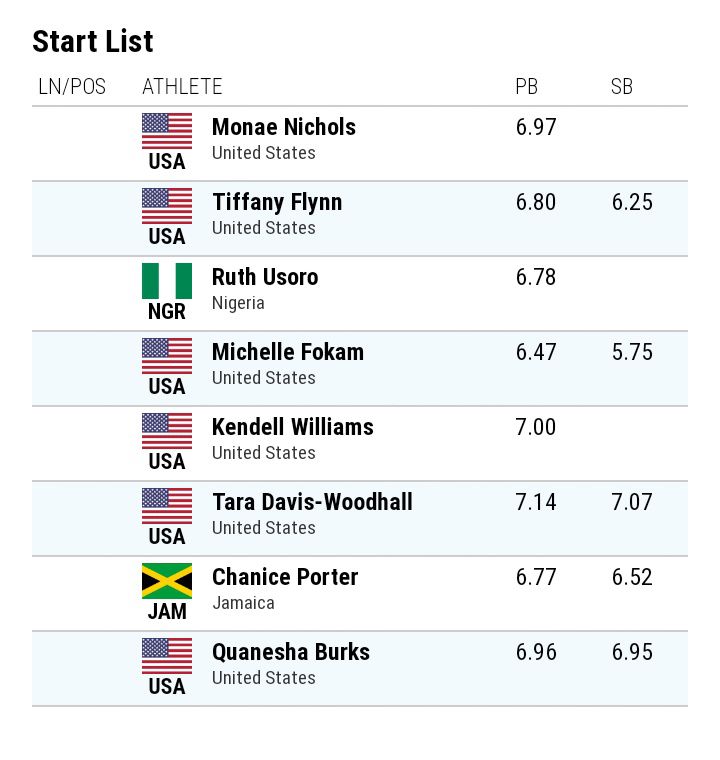
Task: Click the SB column header
Action: coord(622,87)
